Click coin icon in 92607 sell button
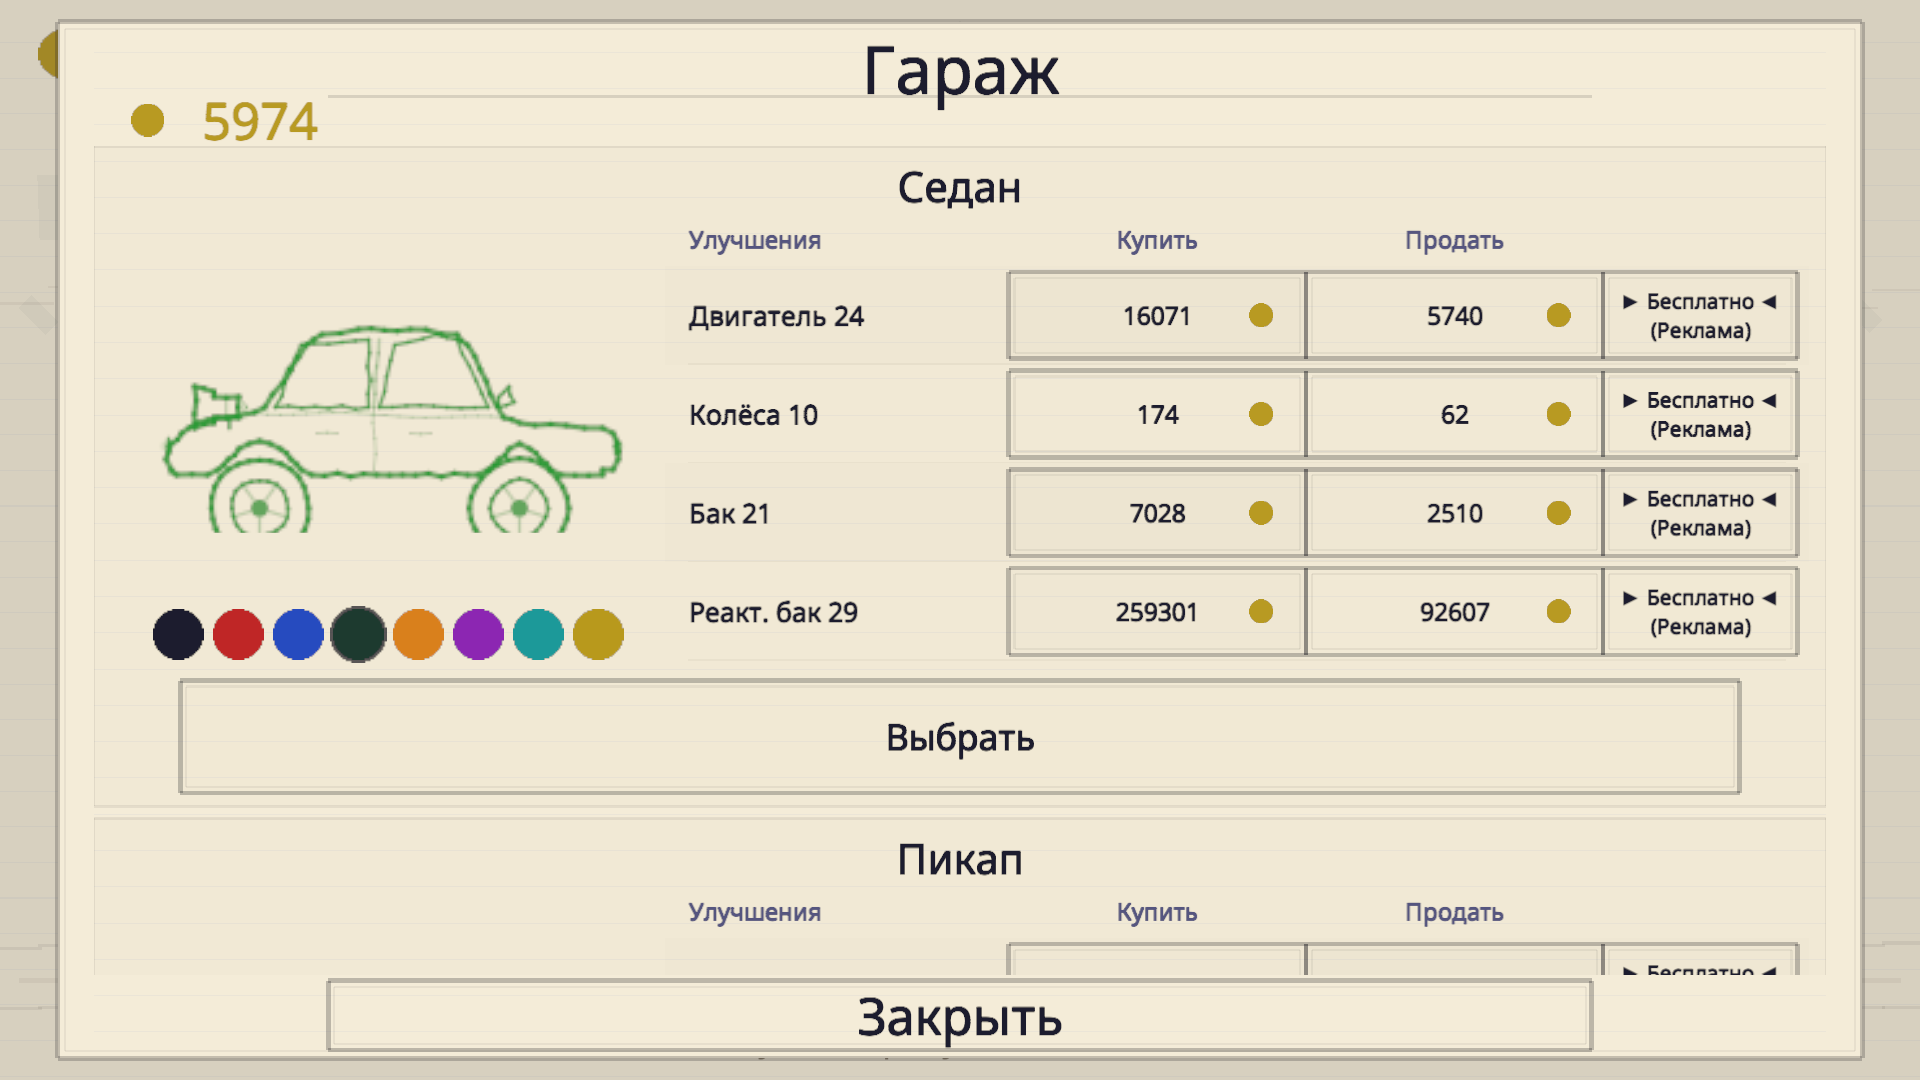The height and width of the screenshot is (1080, 1920). point(1558,611)
